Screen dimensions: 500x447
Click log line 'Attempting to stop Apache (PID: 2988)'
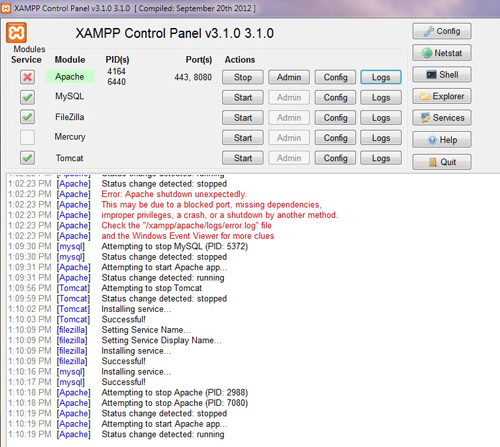click(x=175, y=392)
